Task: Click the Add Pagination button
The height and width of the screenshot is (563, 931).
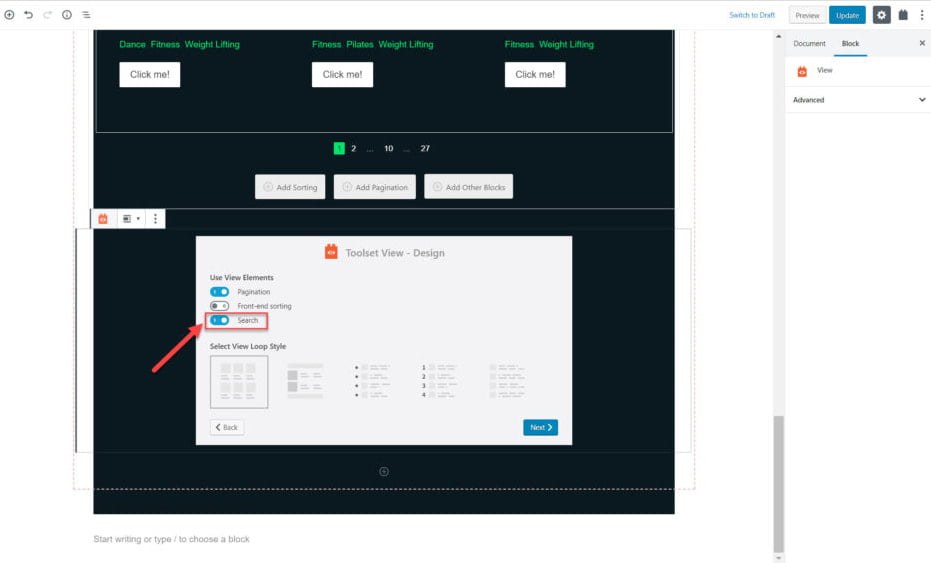Action: point(375,186)
